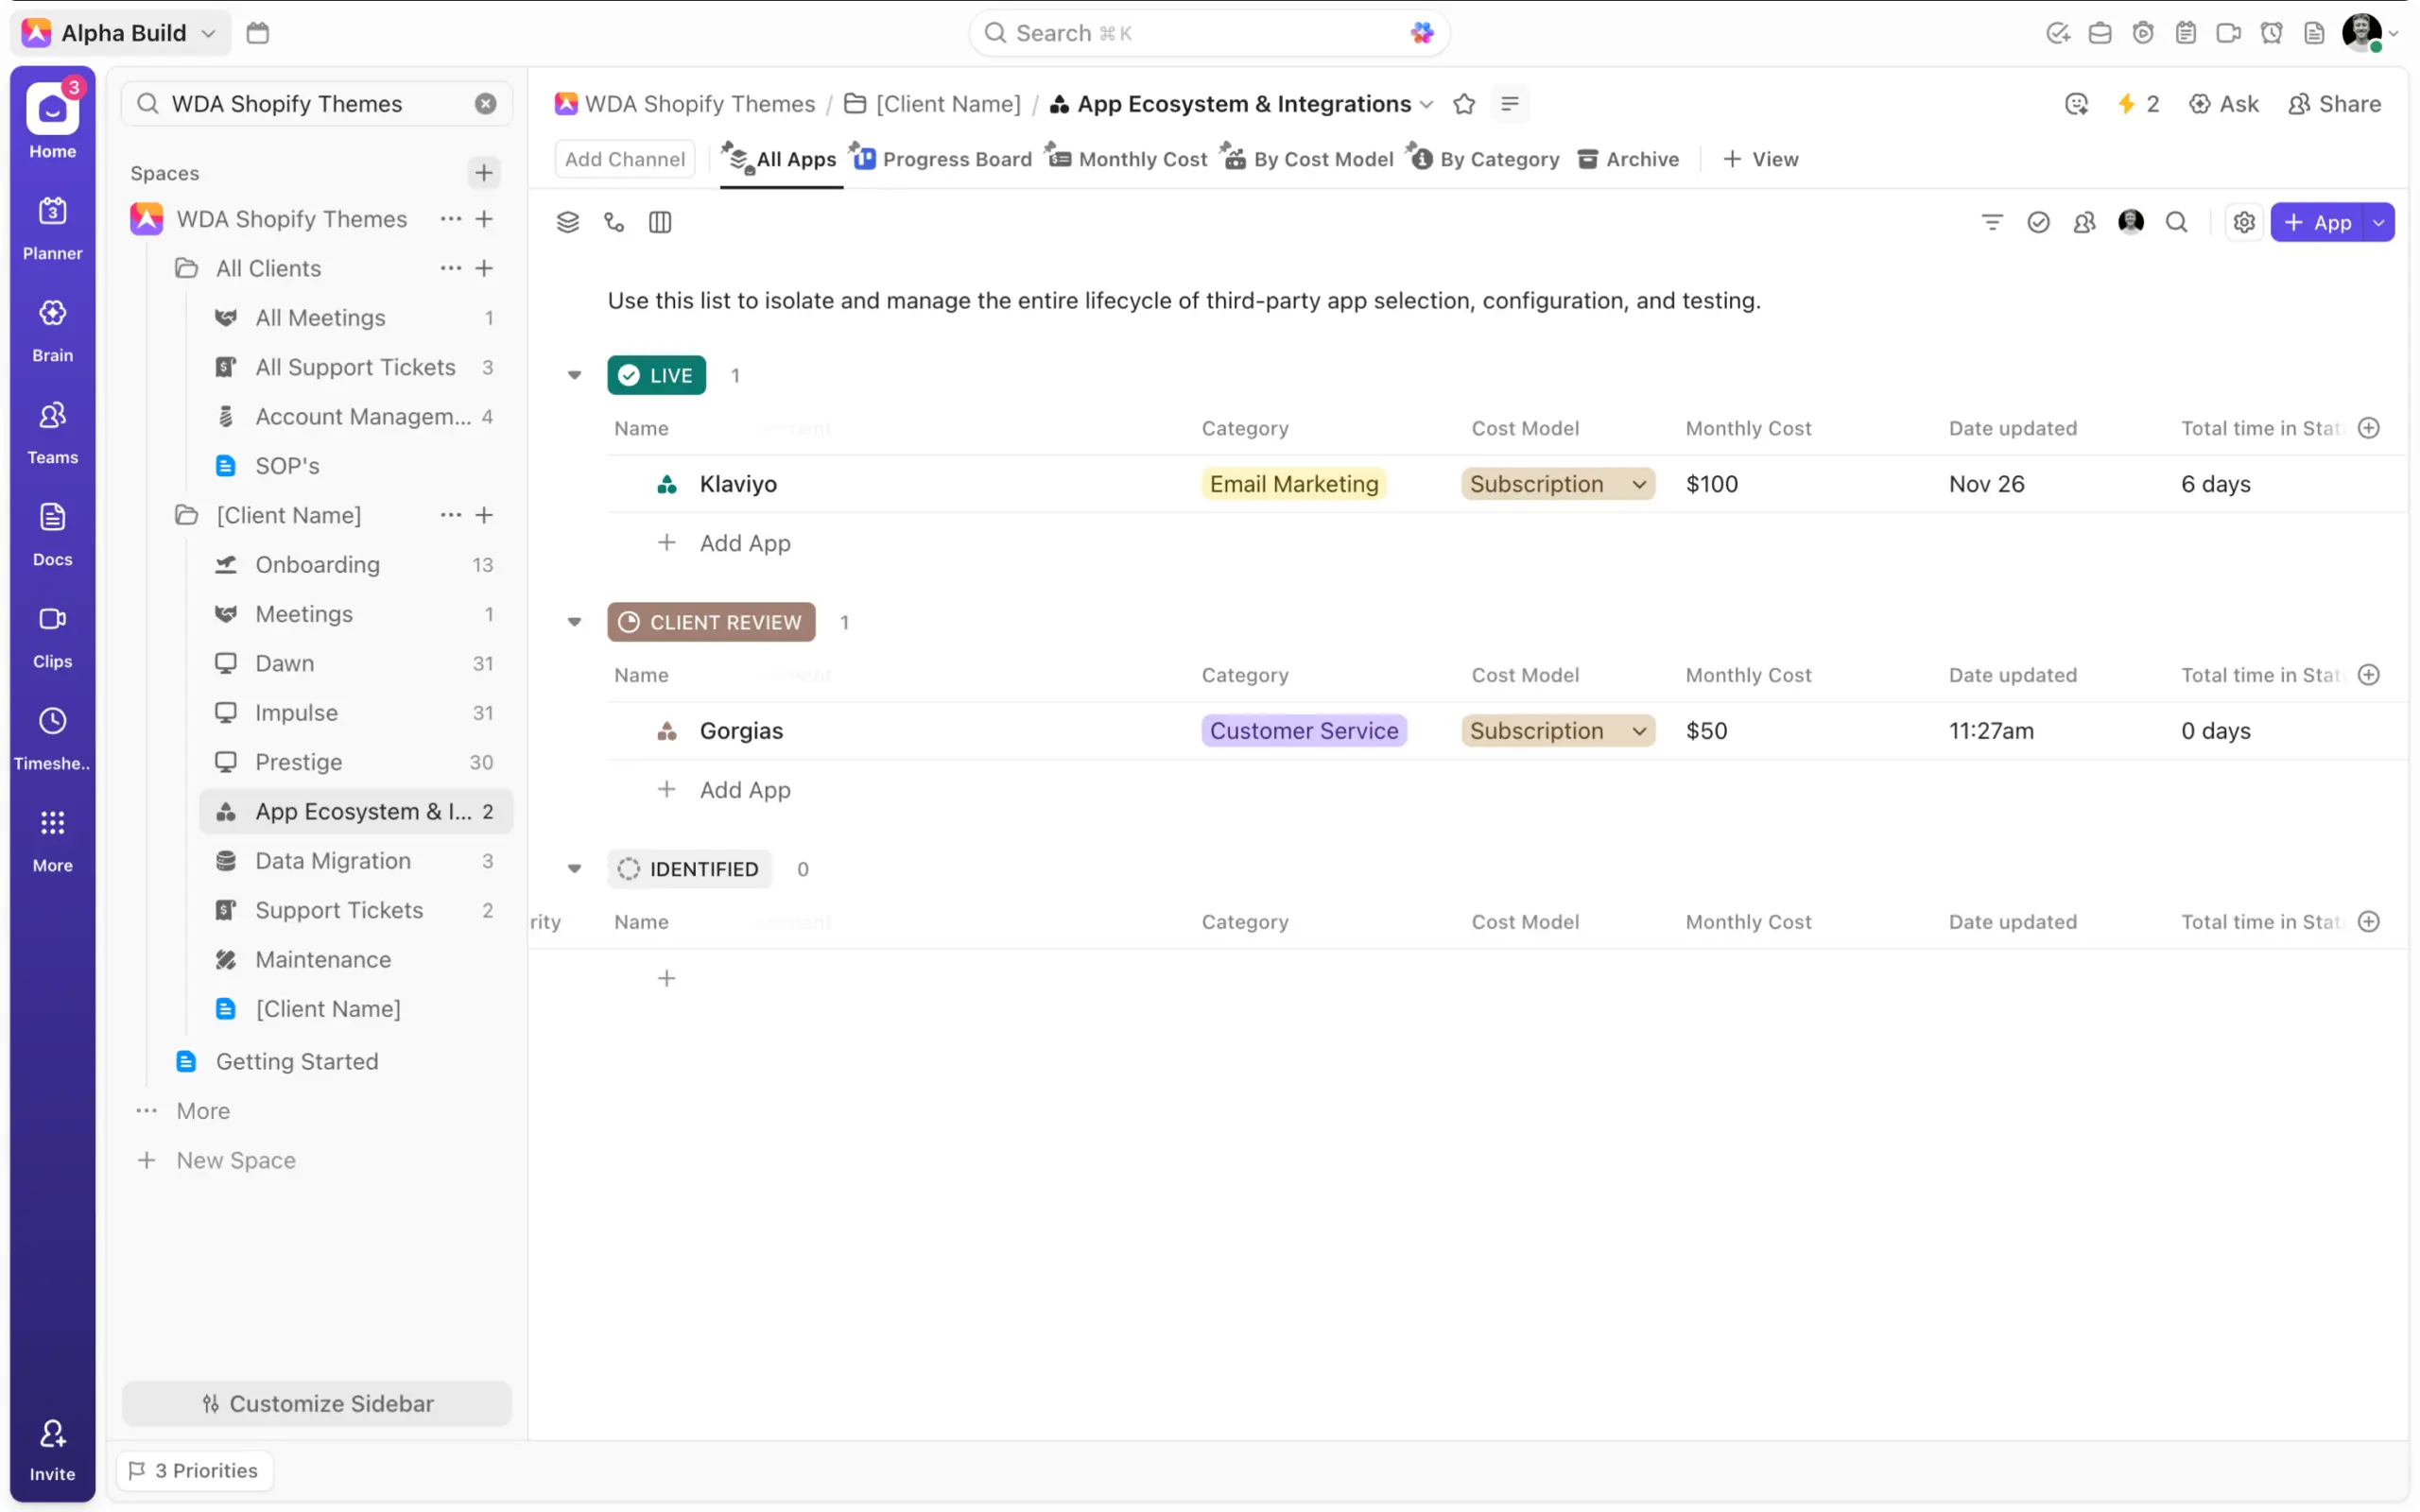This screenshot has width=2420, height=1512.
Task: Click the Email Marketing category tag
Action: 1293,484
